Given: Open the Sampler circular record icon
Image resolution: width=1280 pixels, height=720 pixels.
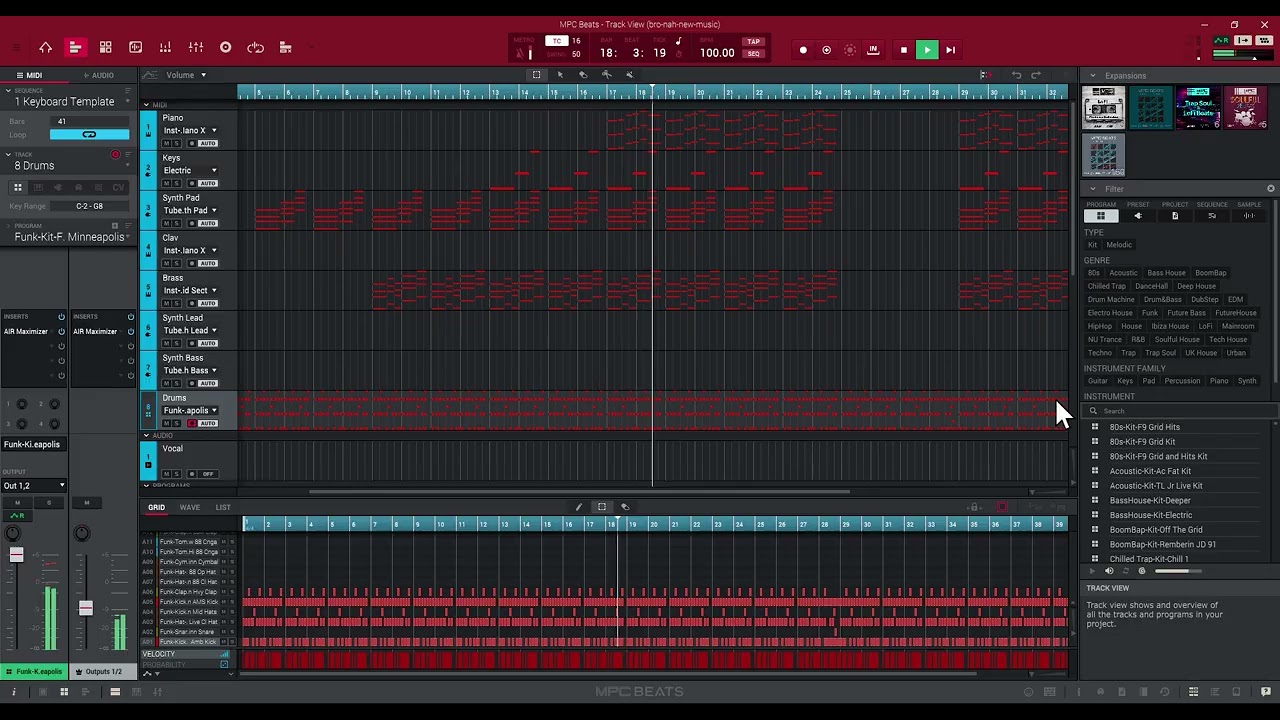Looking at the screenshot, I should 225,47.
